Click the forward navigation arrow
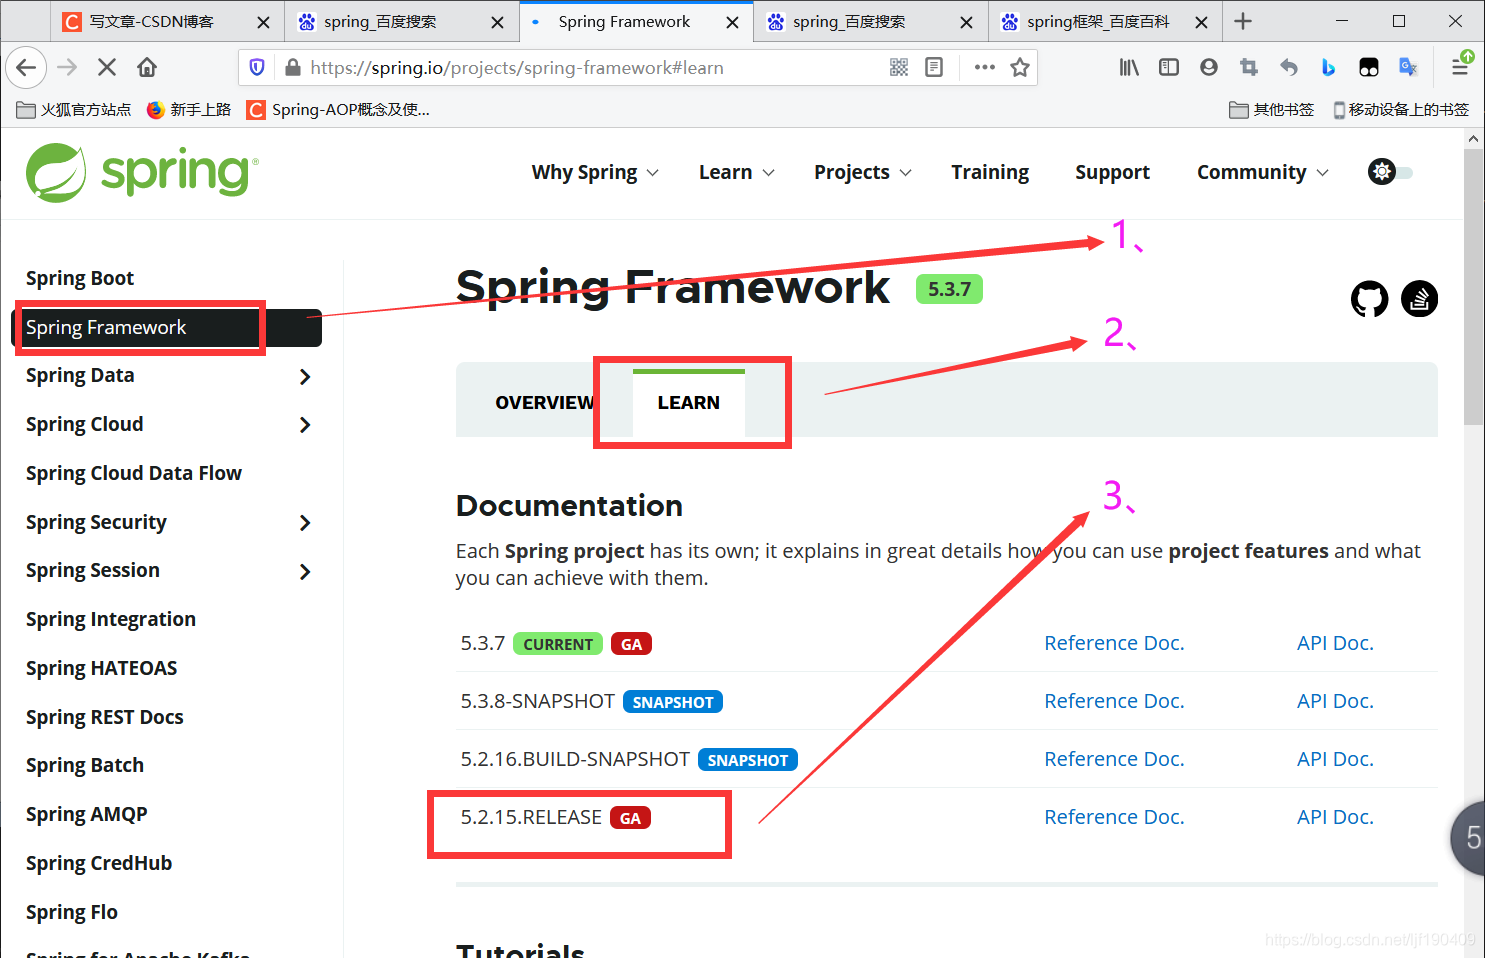 67,67
